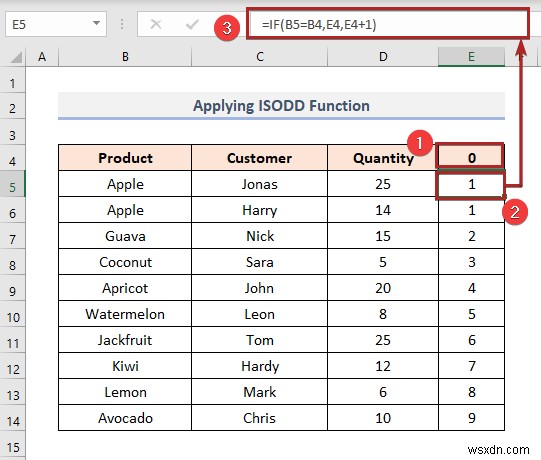Click the 'Quantity' header cell
Viewport: 541px width, 460px height.
tap(383, 158)
